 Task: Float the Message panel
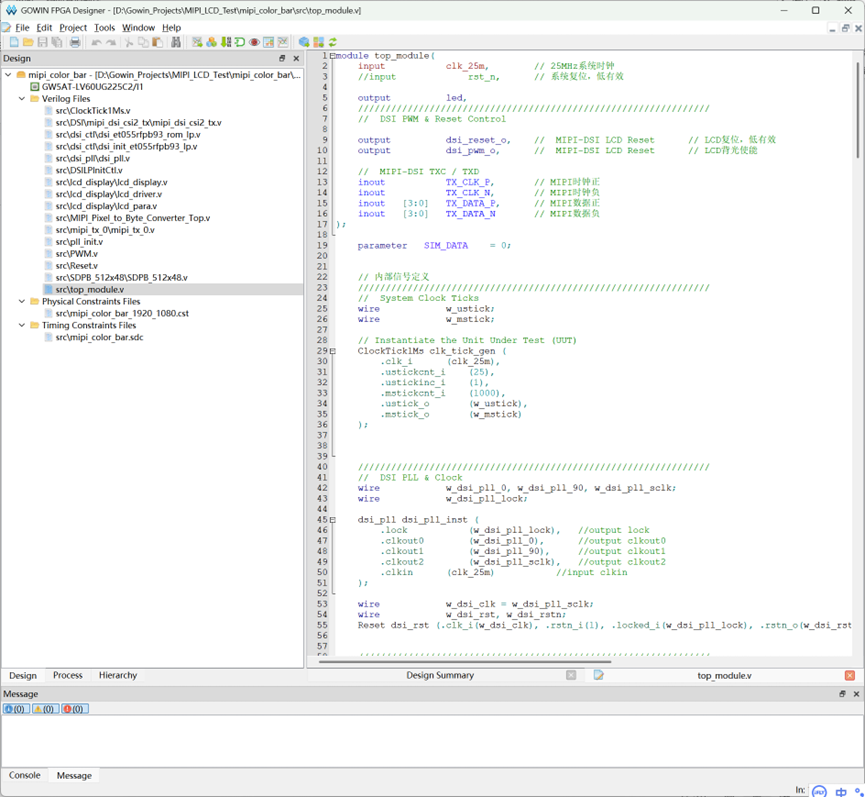pyautogui.click(x=842, y=694)
